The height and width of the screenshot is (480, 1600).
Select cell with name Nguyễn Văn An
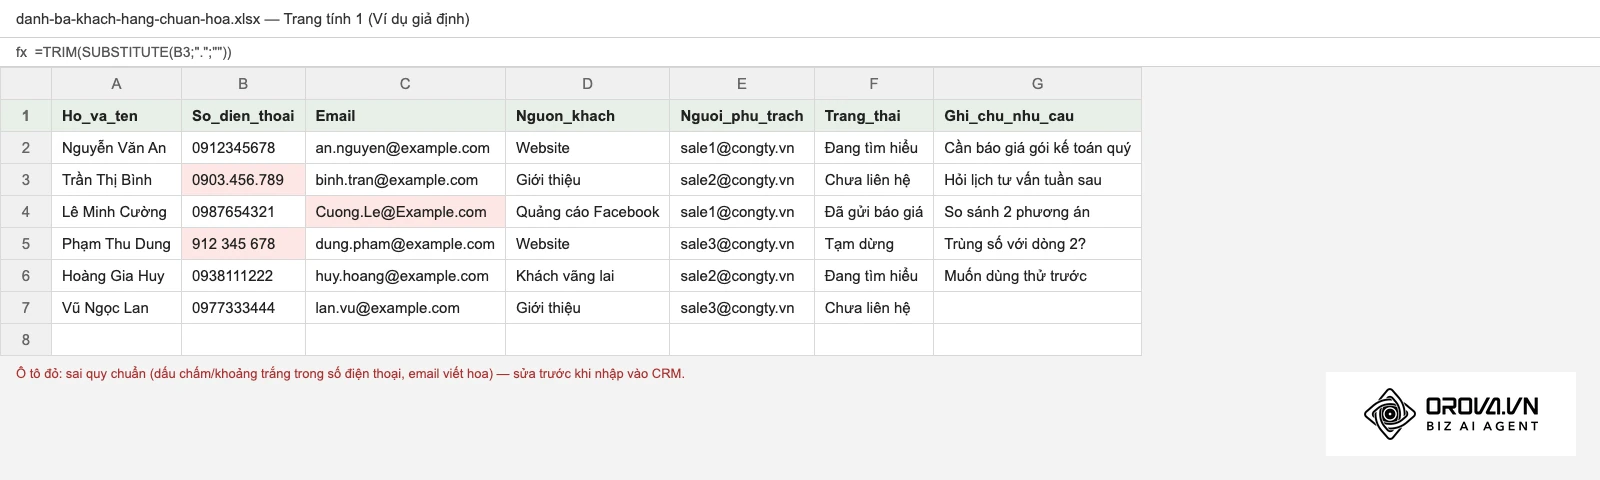click(116, 148)
